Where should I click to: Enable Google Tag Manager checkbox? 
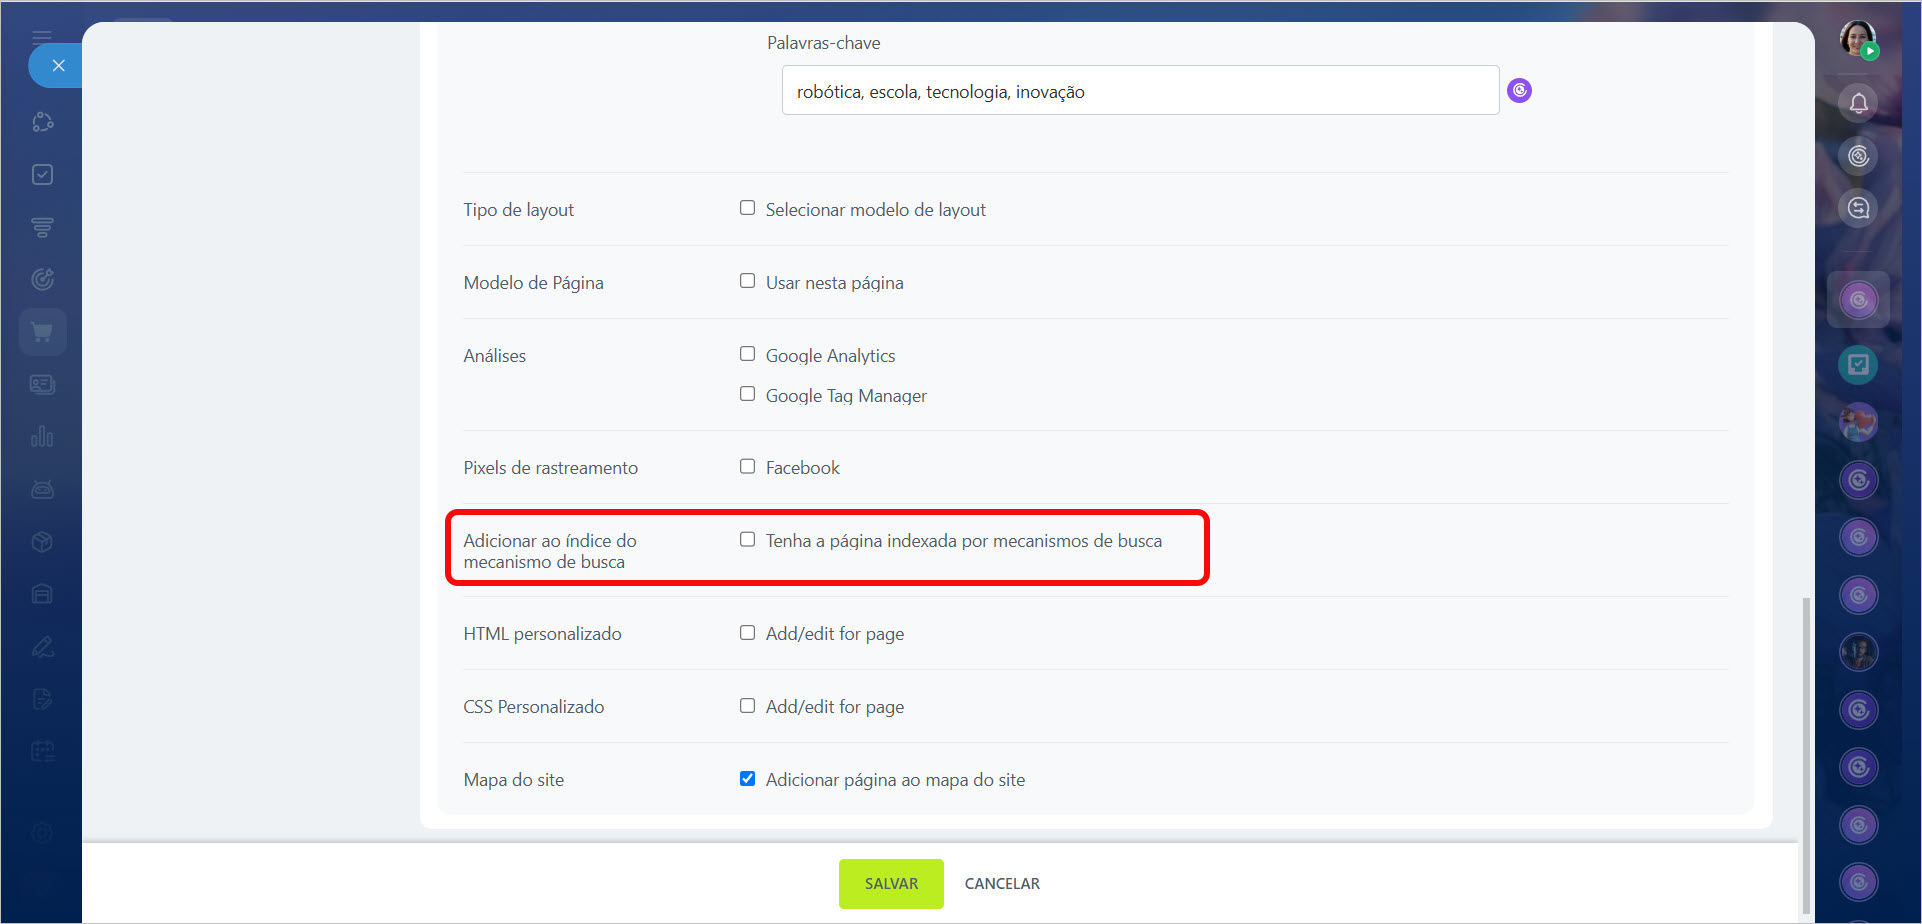[x=747, y=394]
